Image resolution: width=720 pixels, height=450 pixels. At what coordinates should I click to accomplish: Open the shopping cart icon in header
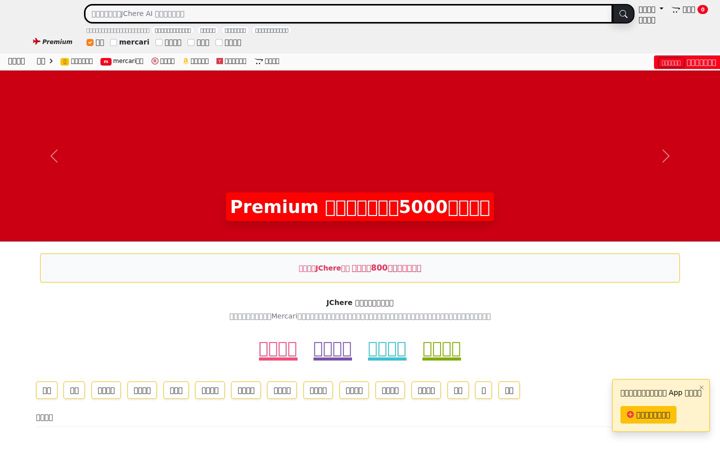click(675, 10)
